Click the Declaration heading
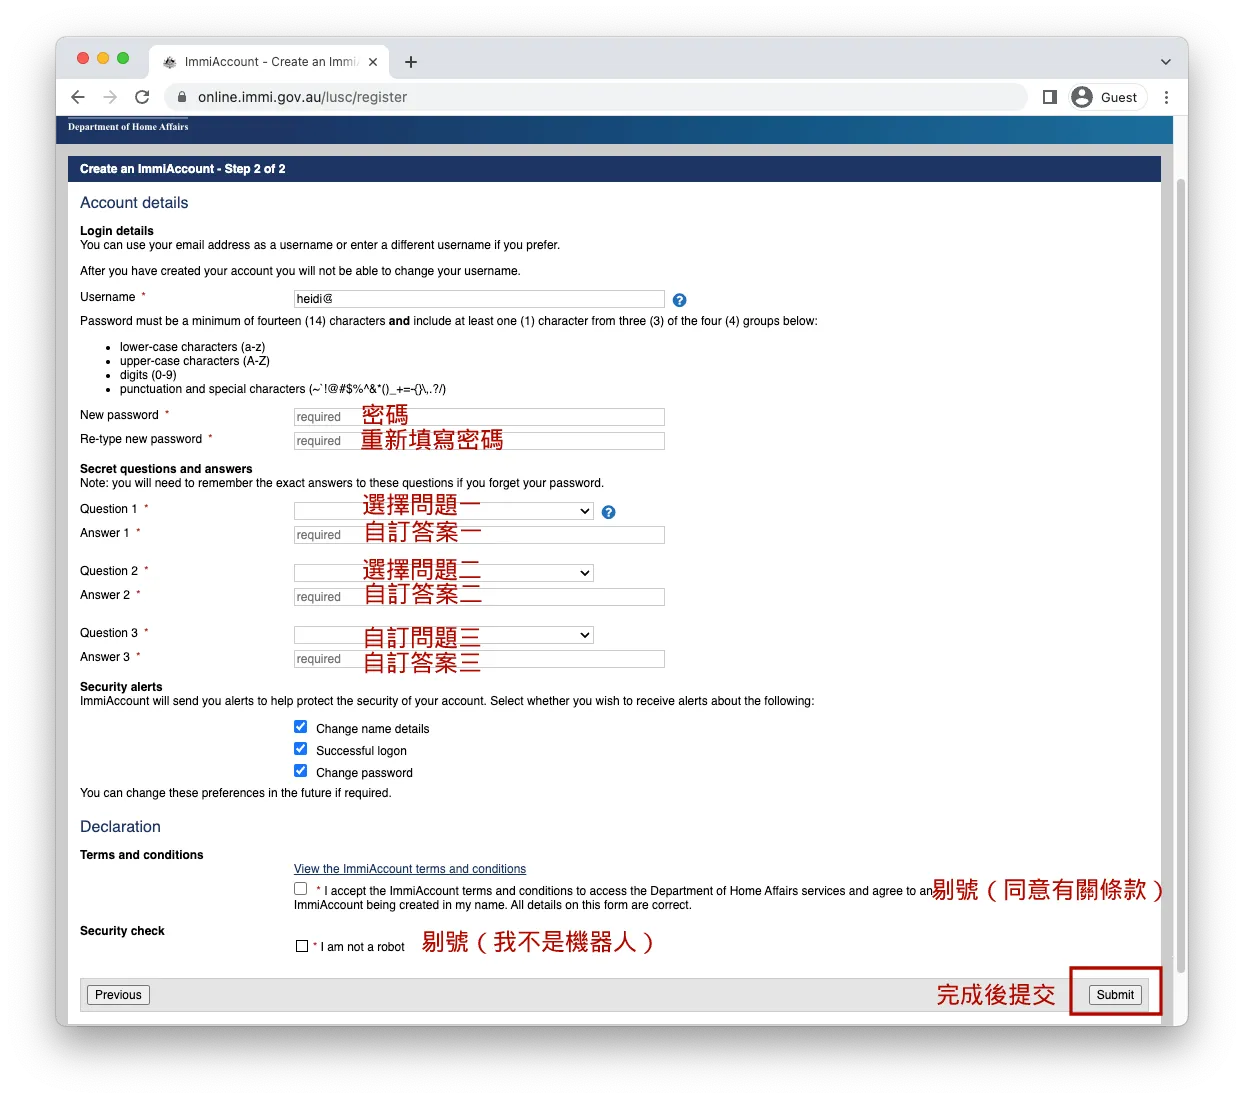The width and height of the screenshot is (1244, 1101). (120, 827)
